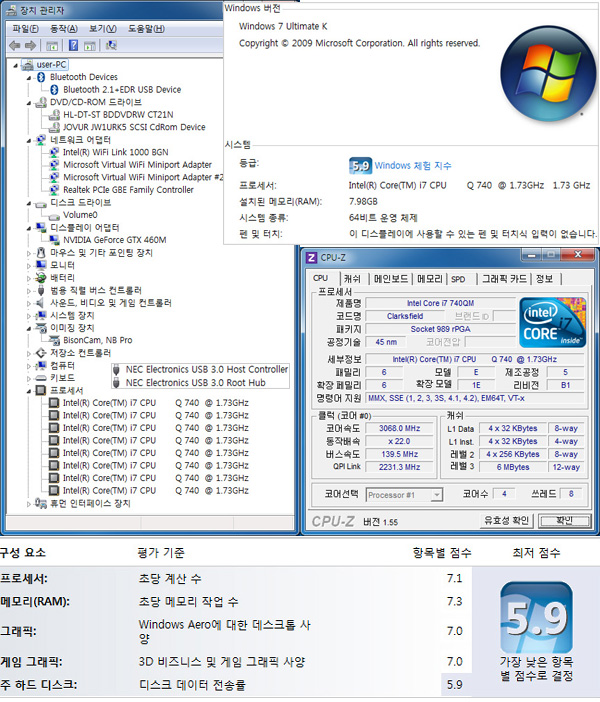The height and width of the screenshot is (702, 600).
Task: Click the 코드명 Clarksfield field in CPU-Z
Action: (x=405, y=316)
